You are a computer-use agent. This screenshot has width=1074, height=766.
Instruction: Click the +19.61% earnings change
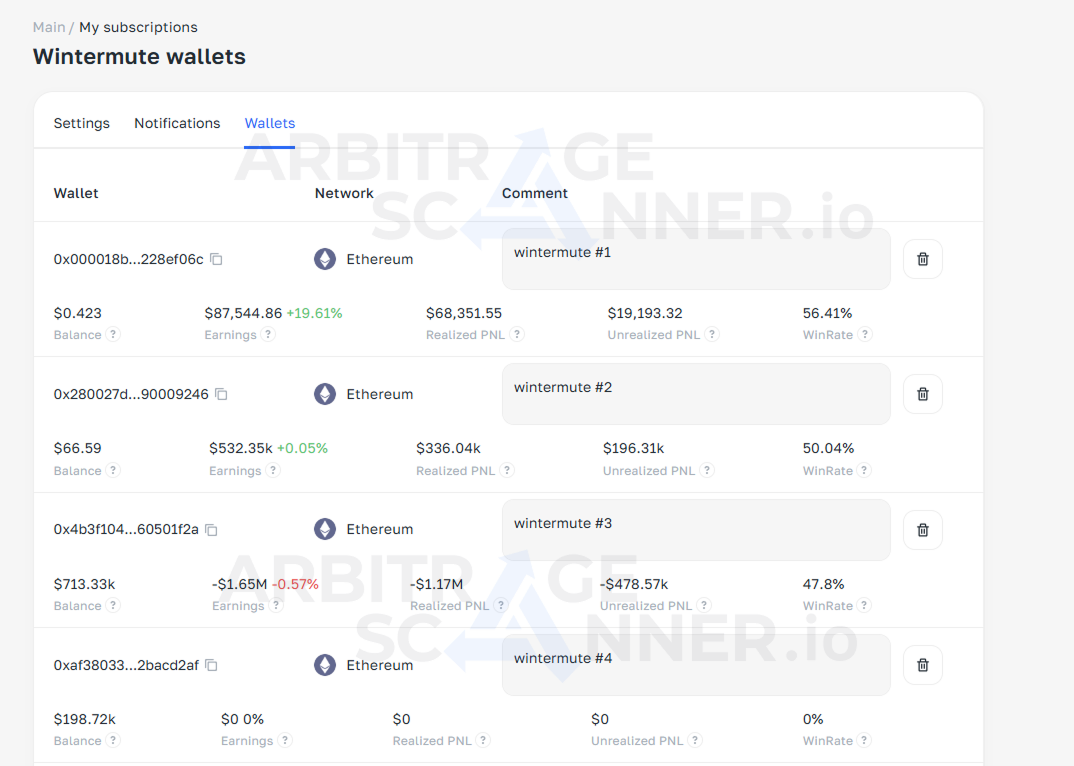[x=314, y=313]
